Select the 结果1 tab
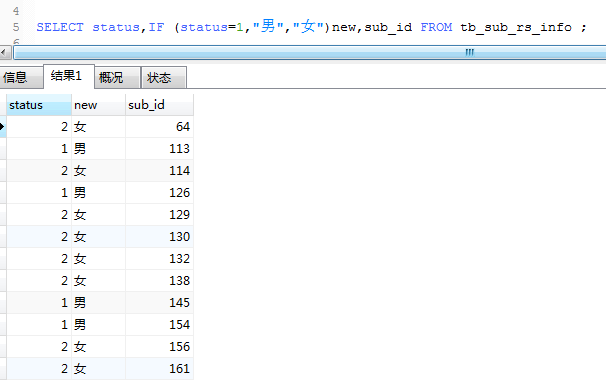This screenshot has height=381, width=606. tap(69, 76)
